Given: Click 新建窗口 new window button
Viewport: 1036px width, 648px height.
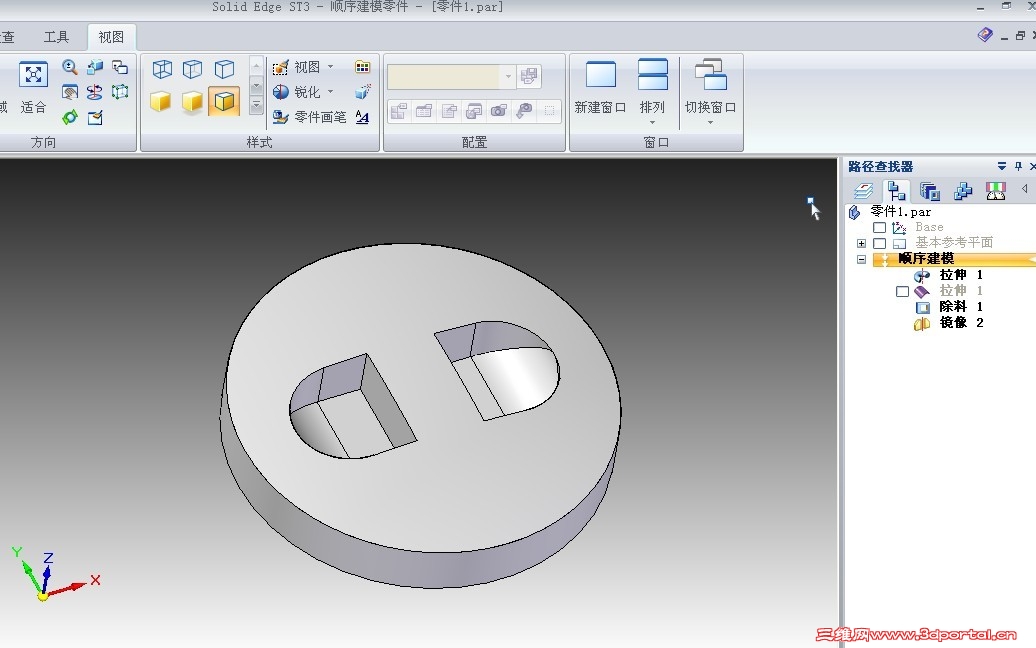Looking at the screenshot, I should pyautogui.click(x=600, y=87).
